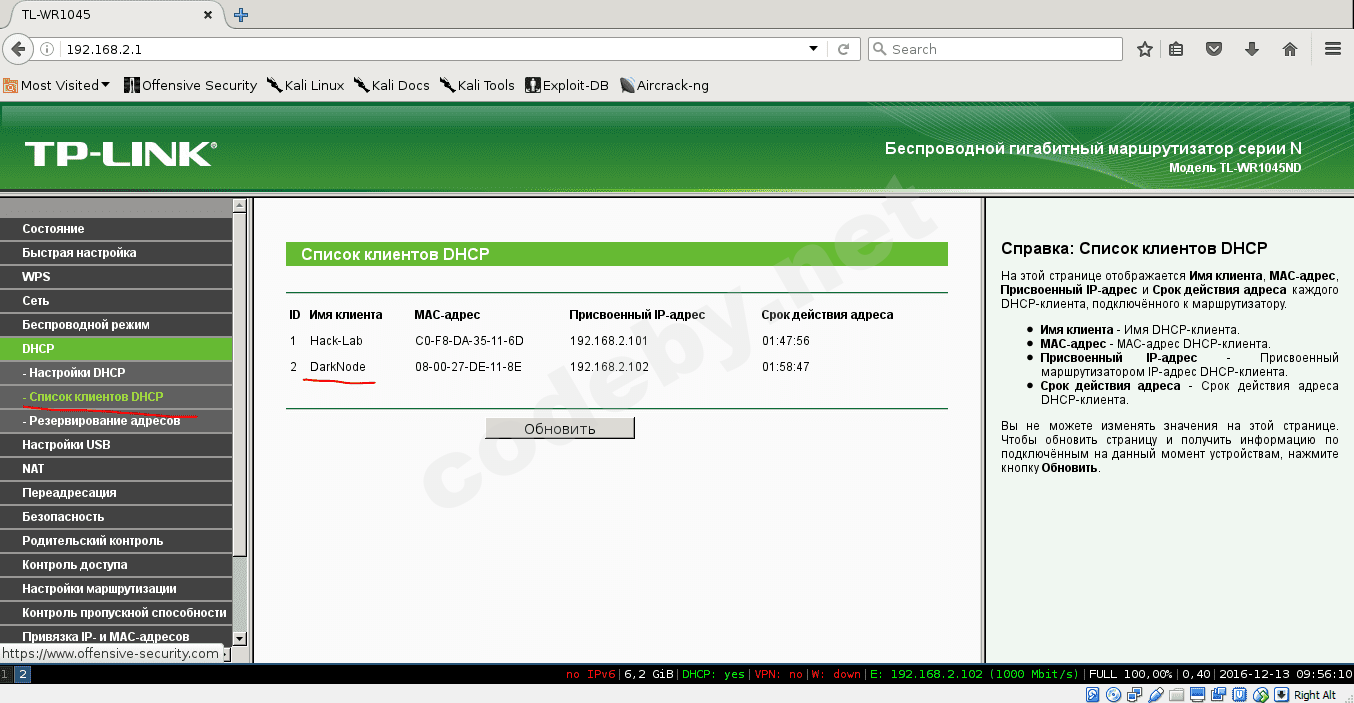The height and width of the screenshot is (703, 1354).
Task: Click the client name DarkNode
Action: pos(338,367)
